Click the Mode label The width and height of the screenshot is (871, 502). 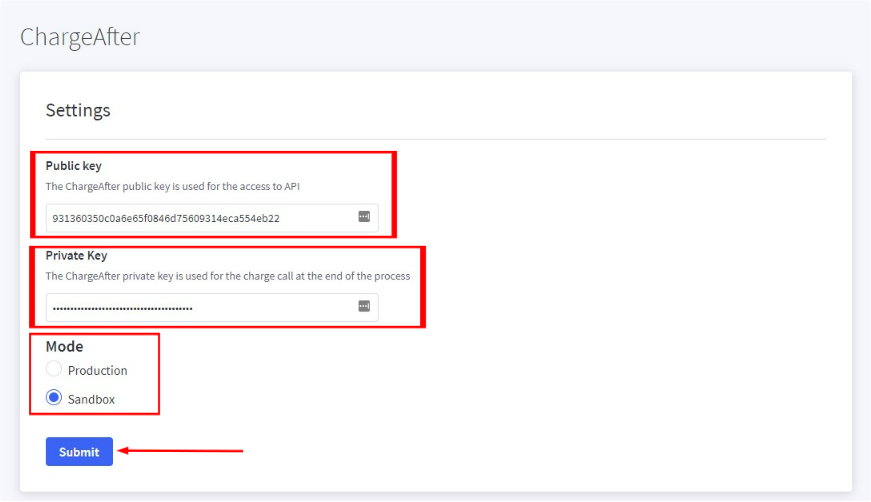point(64,347)
